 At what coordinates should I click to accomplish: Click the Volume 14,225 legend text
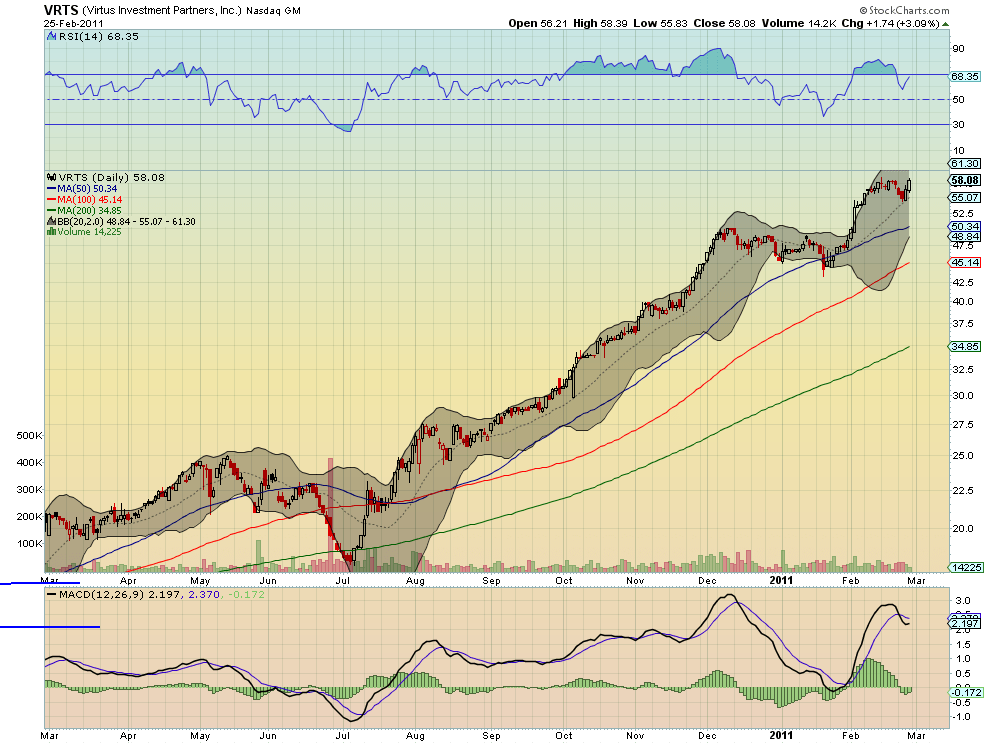coord(90,232)
